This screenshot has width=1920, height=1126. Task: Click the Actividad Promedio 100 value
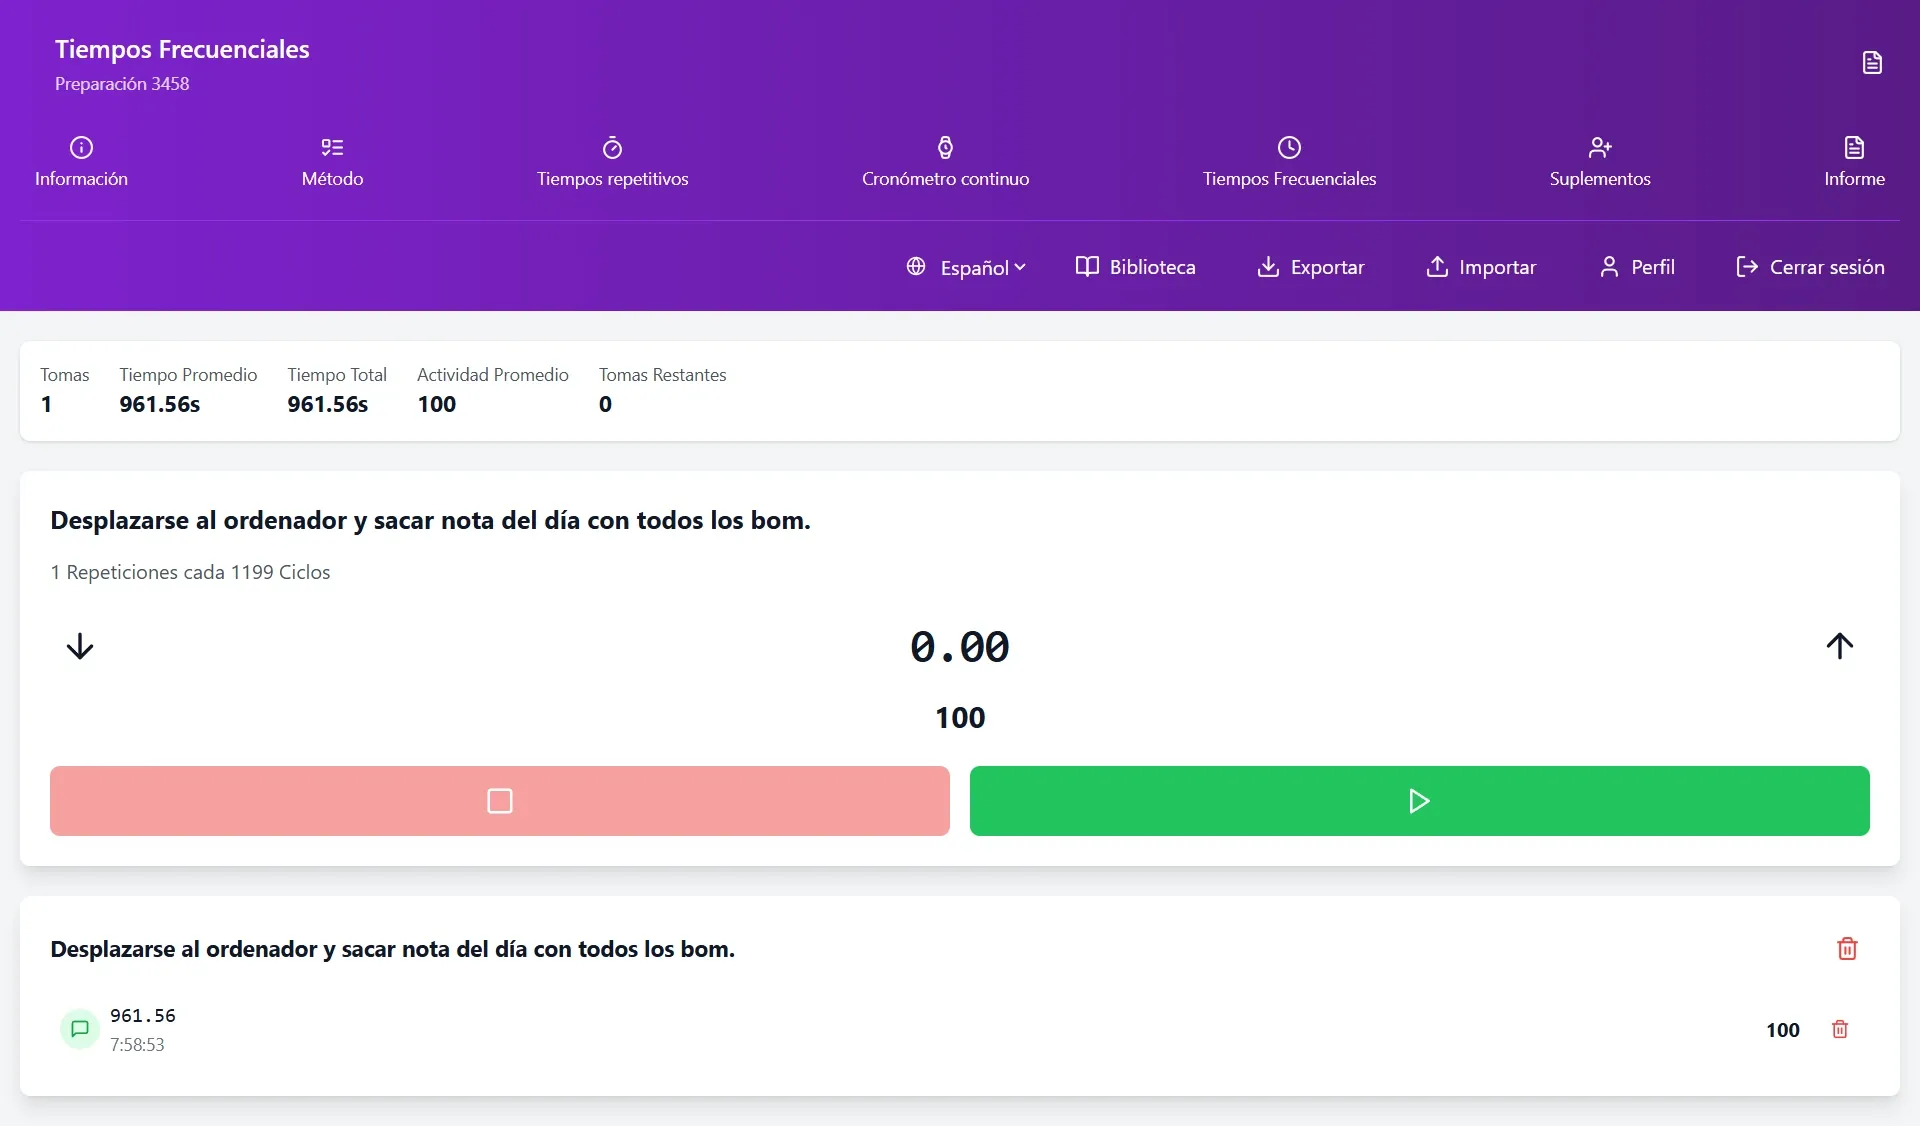[437, 404]
